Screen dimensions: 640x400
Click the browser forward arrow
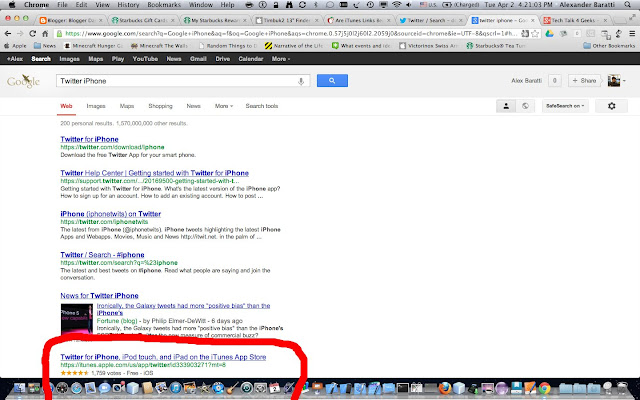tap(20, 33)
